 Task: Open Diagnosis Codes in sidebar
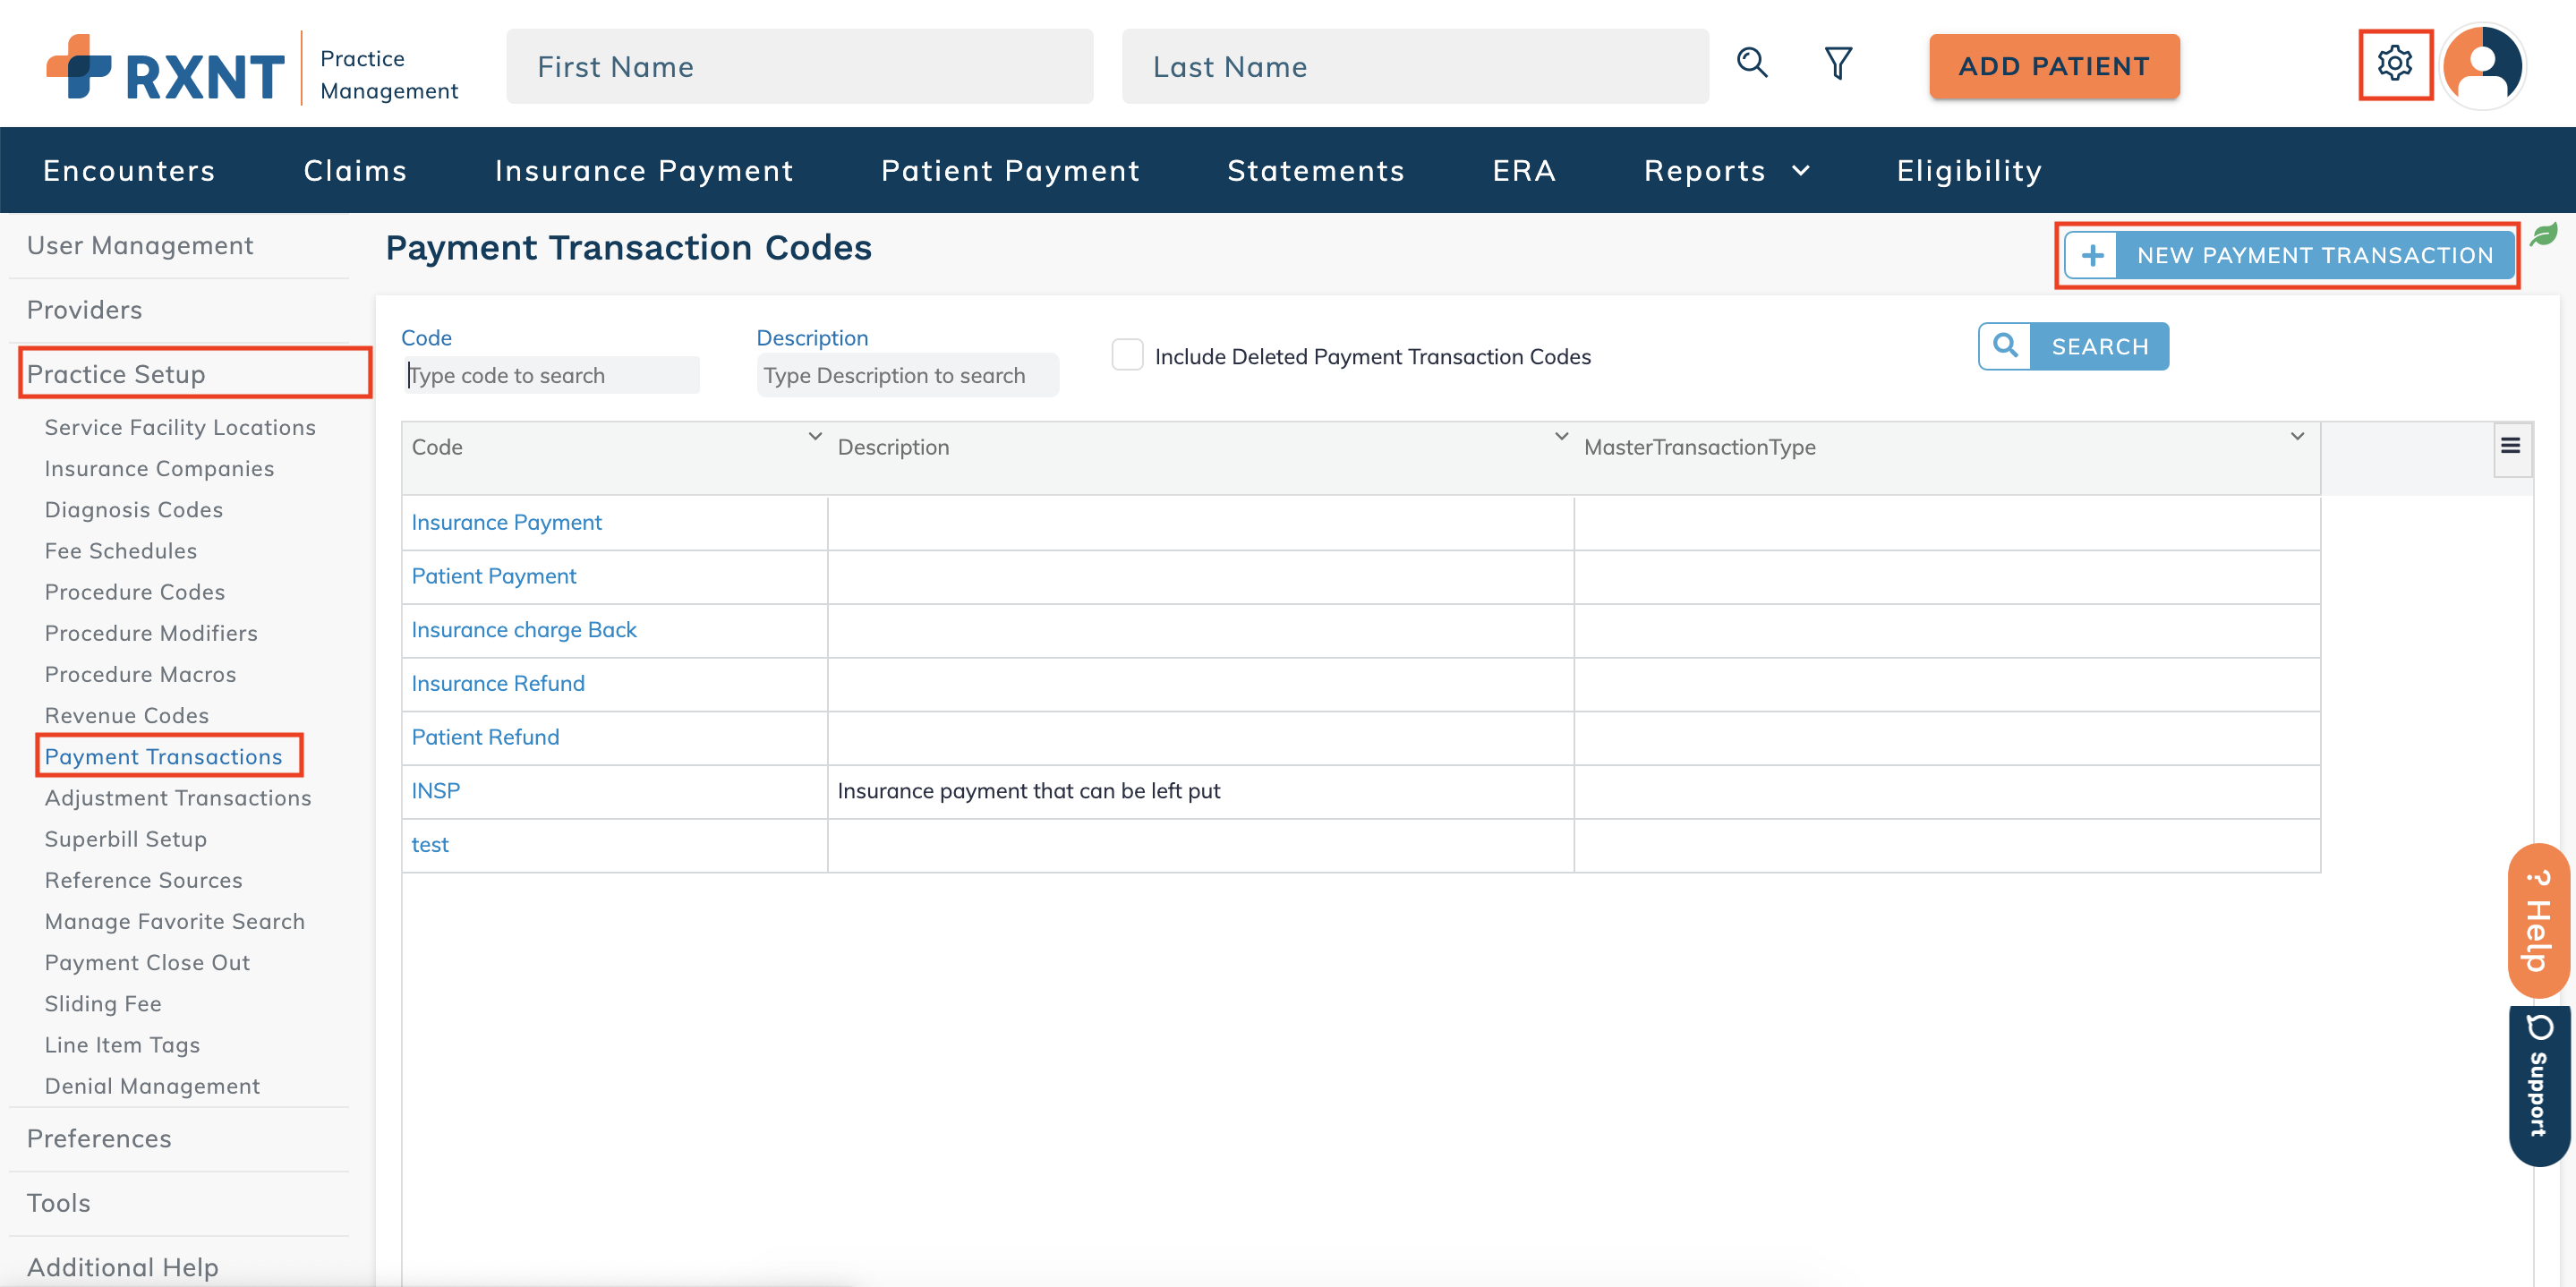133,509
